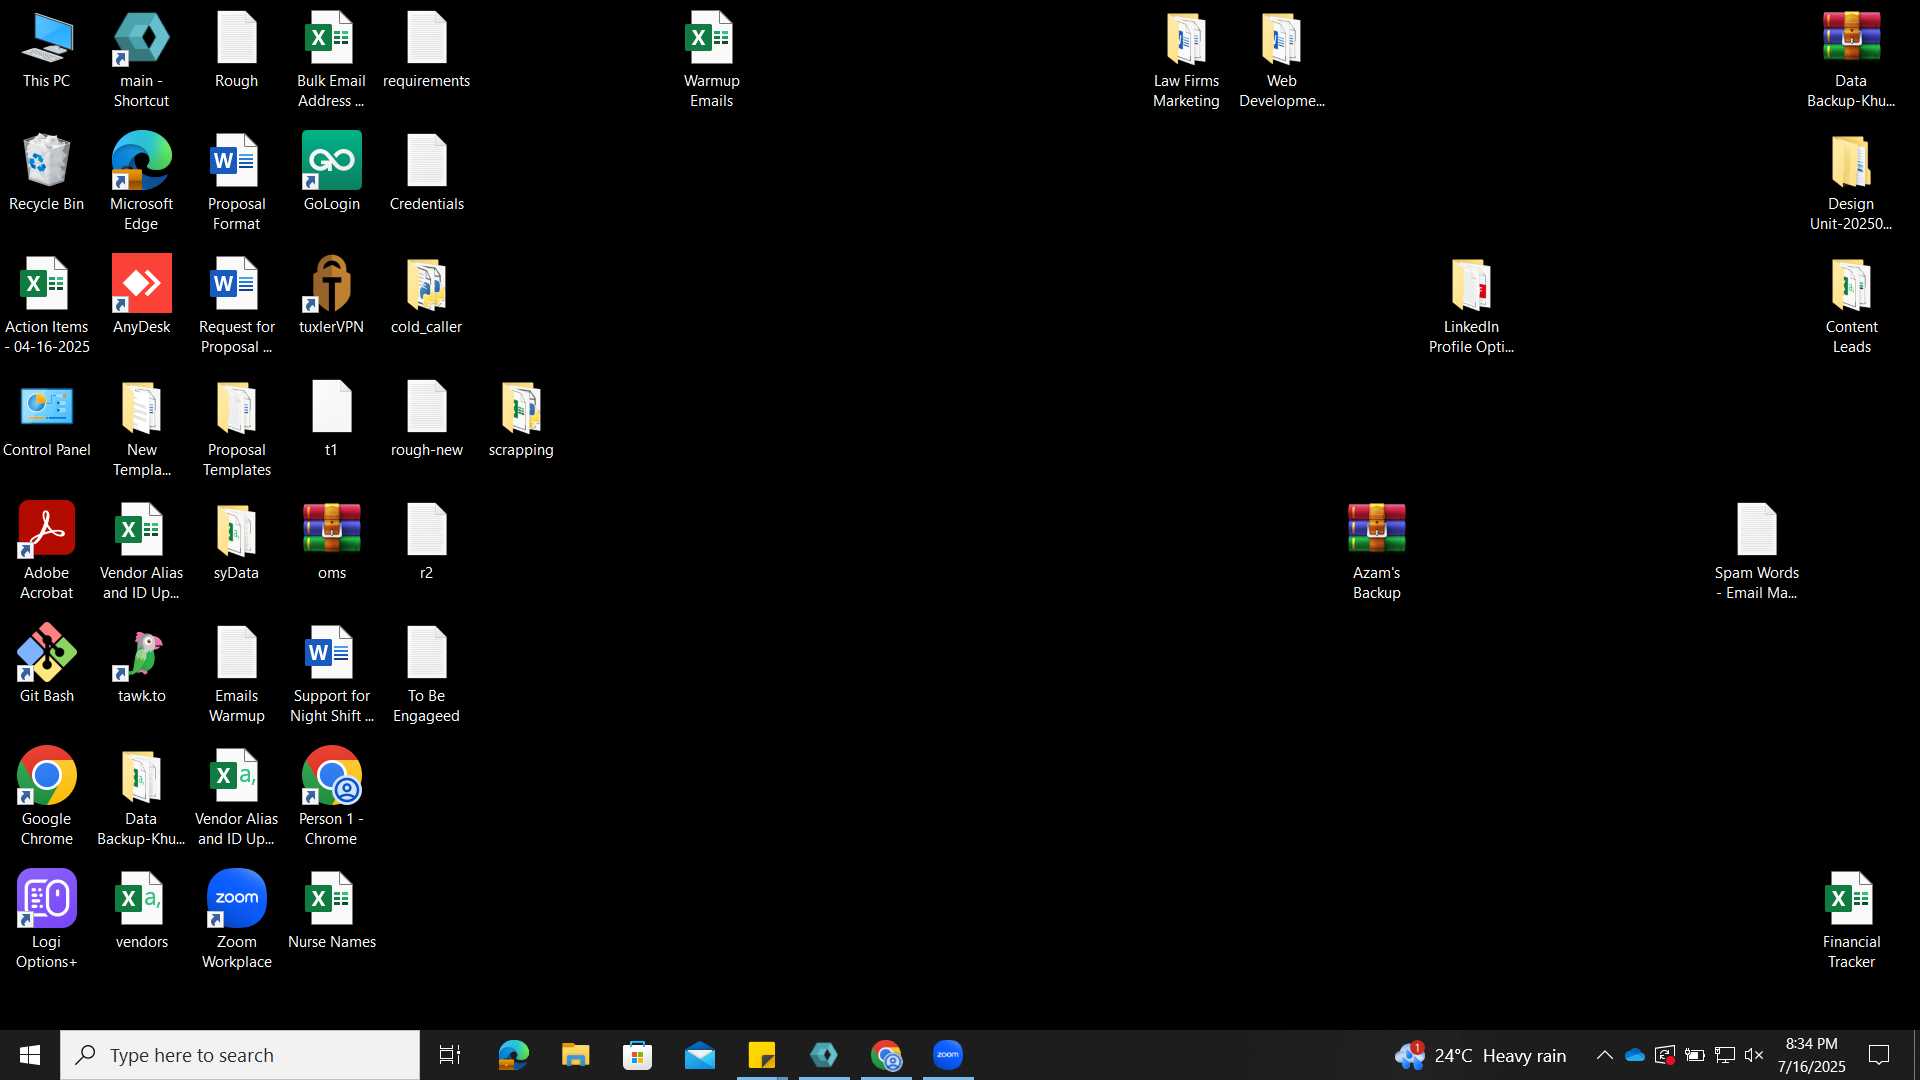Viewport: 1920px width, 1080px height.
Task: Open Spam Words - Email Ma... file
Action: 1756,552
